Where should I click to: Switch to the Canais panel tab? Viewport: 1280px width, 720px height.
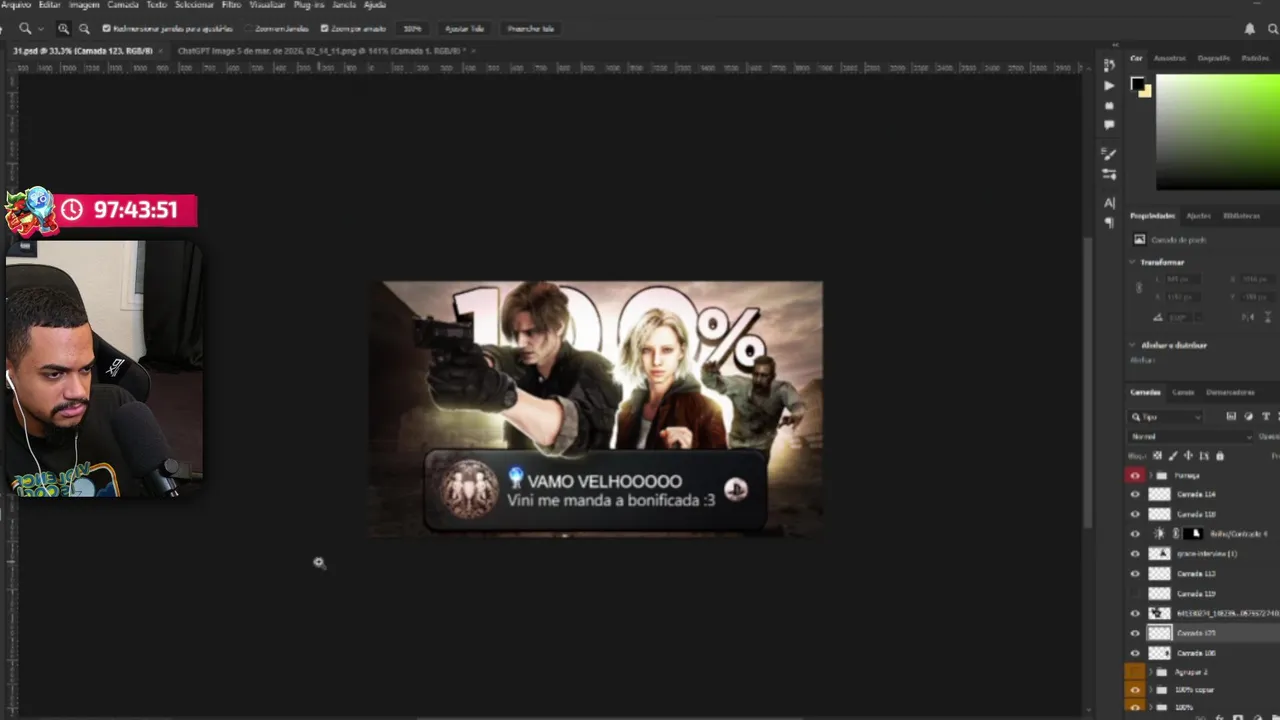[x=1183, y=392]
